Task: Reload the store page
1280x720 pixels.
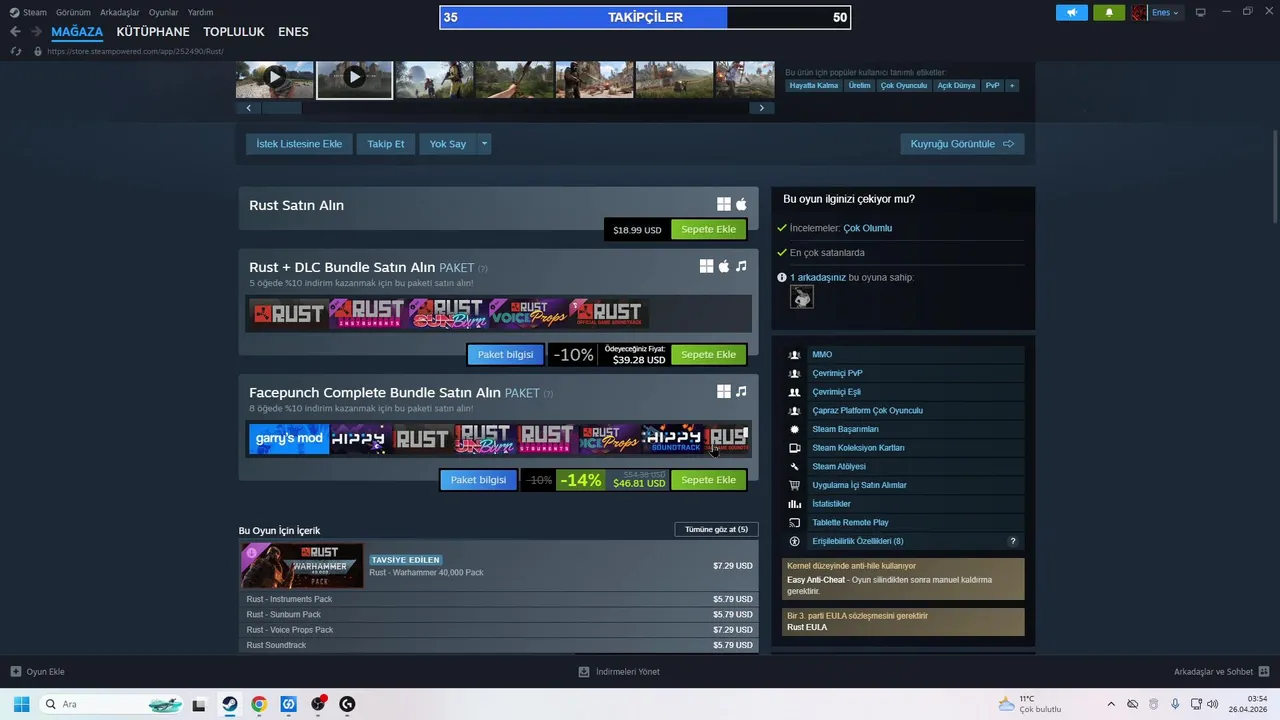Action: [x=15, y=51]
